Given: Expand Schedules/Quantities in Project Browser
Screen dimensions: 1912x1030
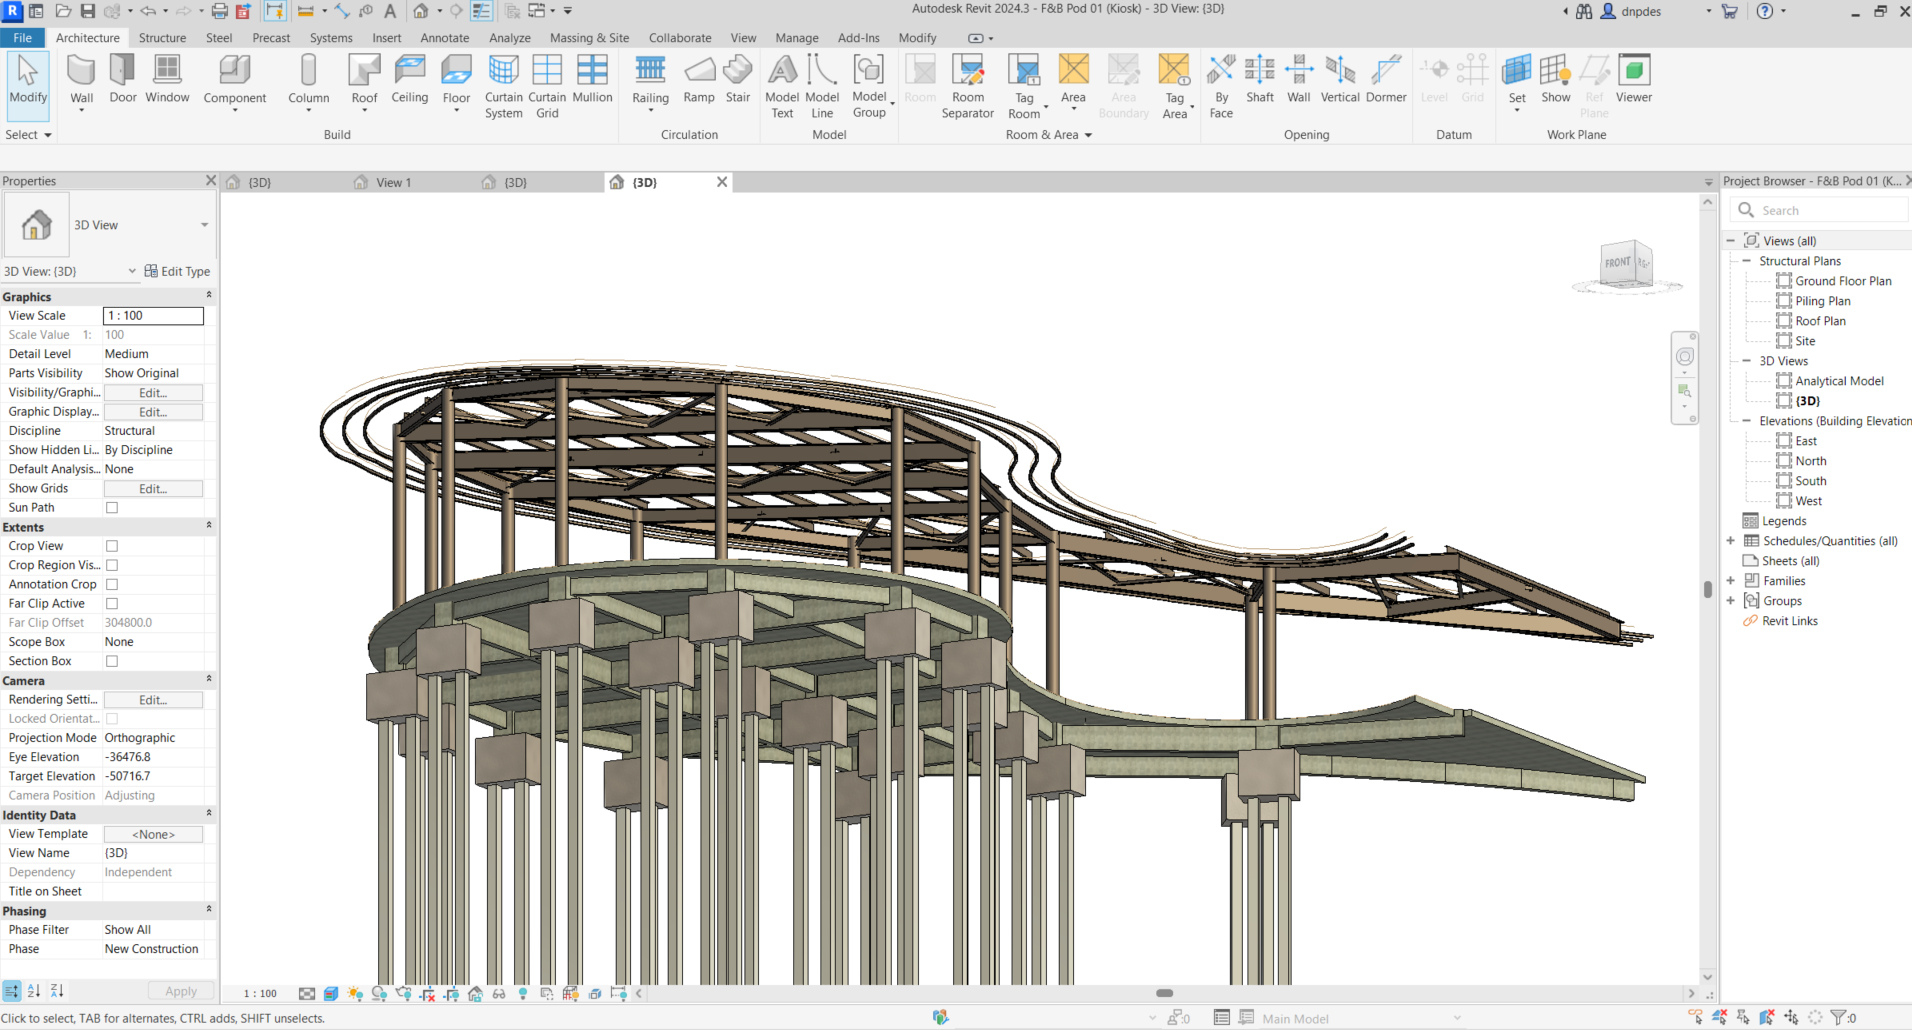Looking at the screenshot, I should 1730,541.
